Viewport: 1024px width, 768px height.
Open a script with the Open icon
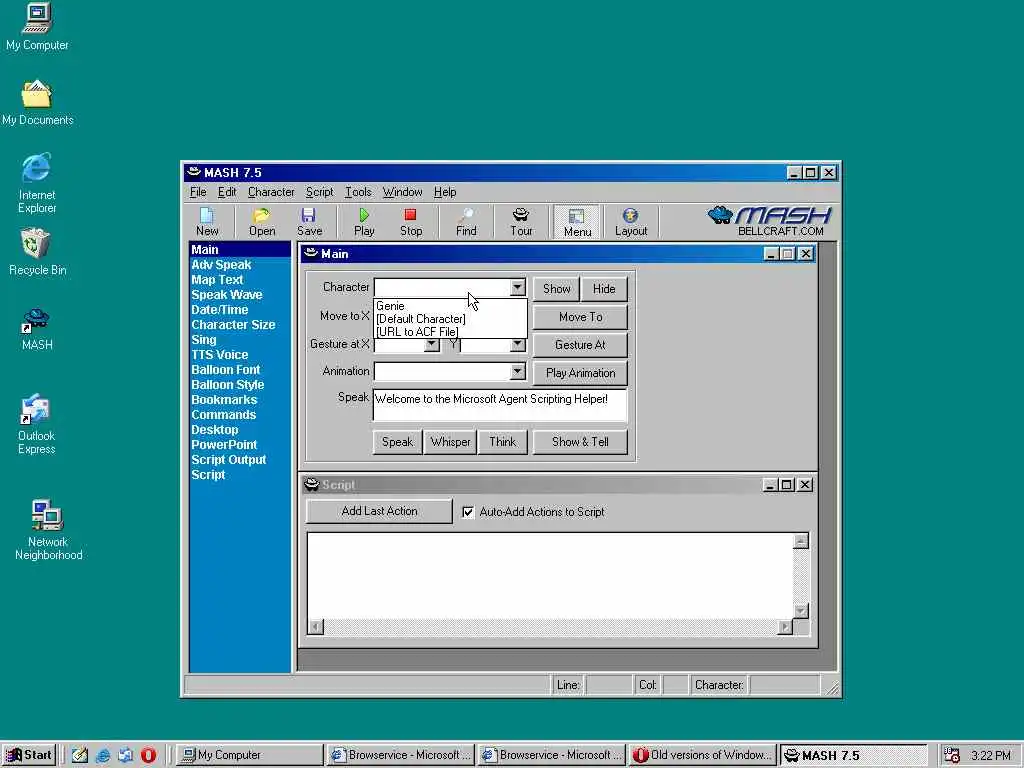click(262, 222)
